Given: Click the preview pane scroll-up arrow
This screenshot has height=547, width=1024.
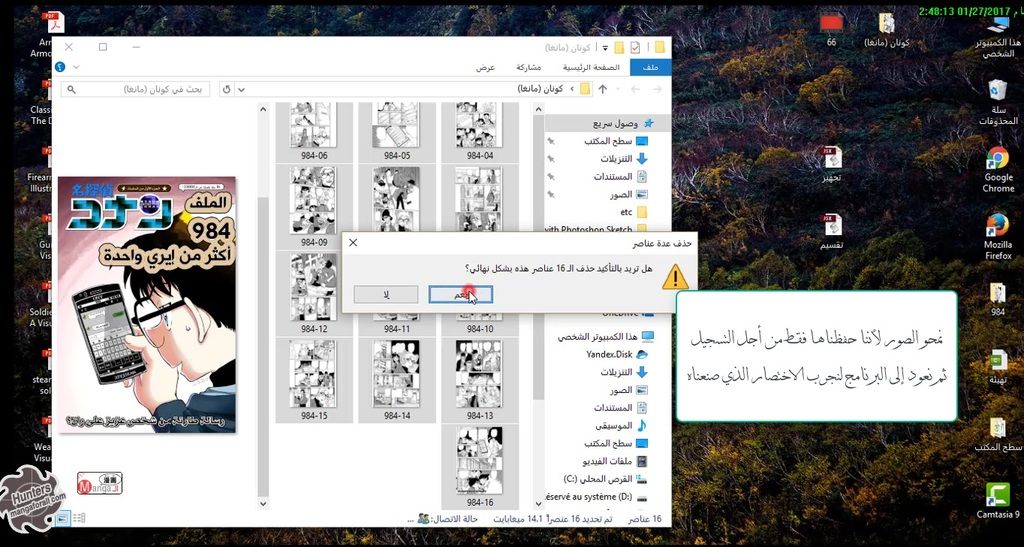Looking at the screenshot, I should [263, 110].
